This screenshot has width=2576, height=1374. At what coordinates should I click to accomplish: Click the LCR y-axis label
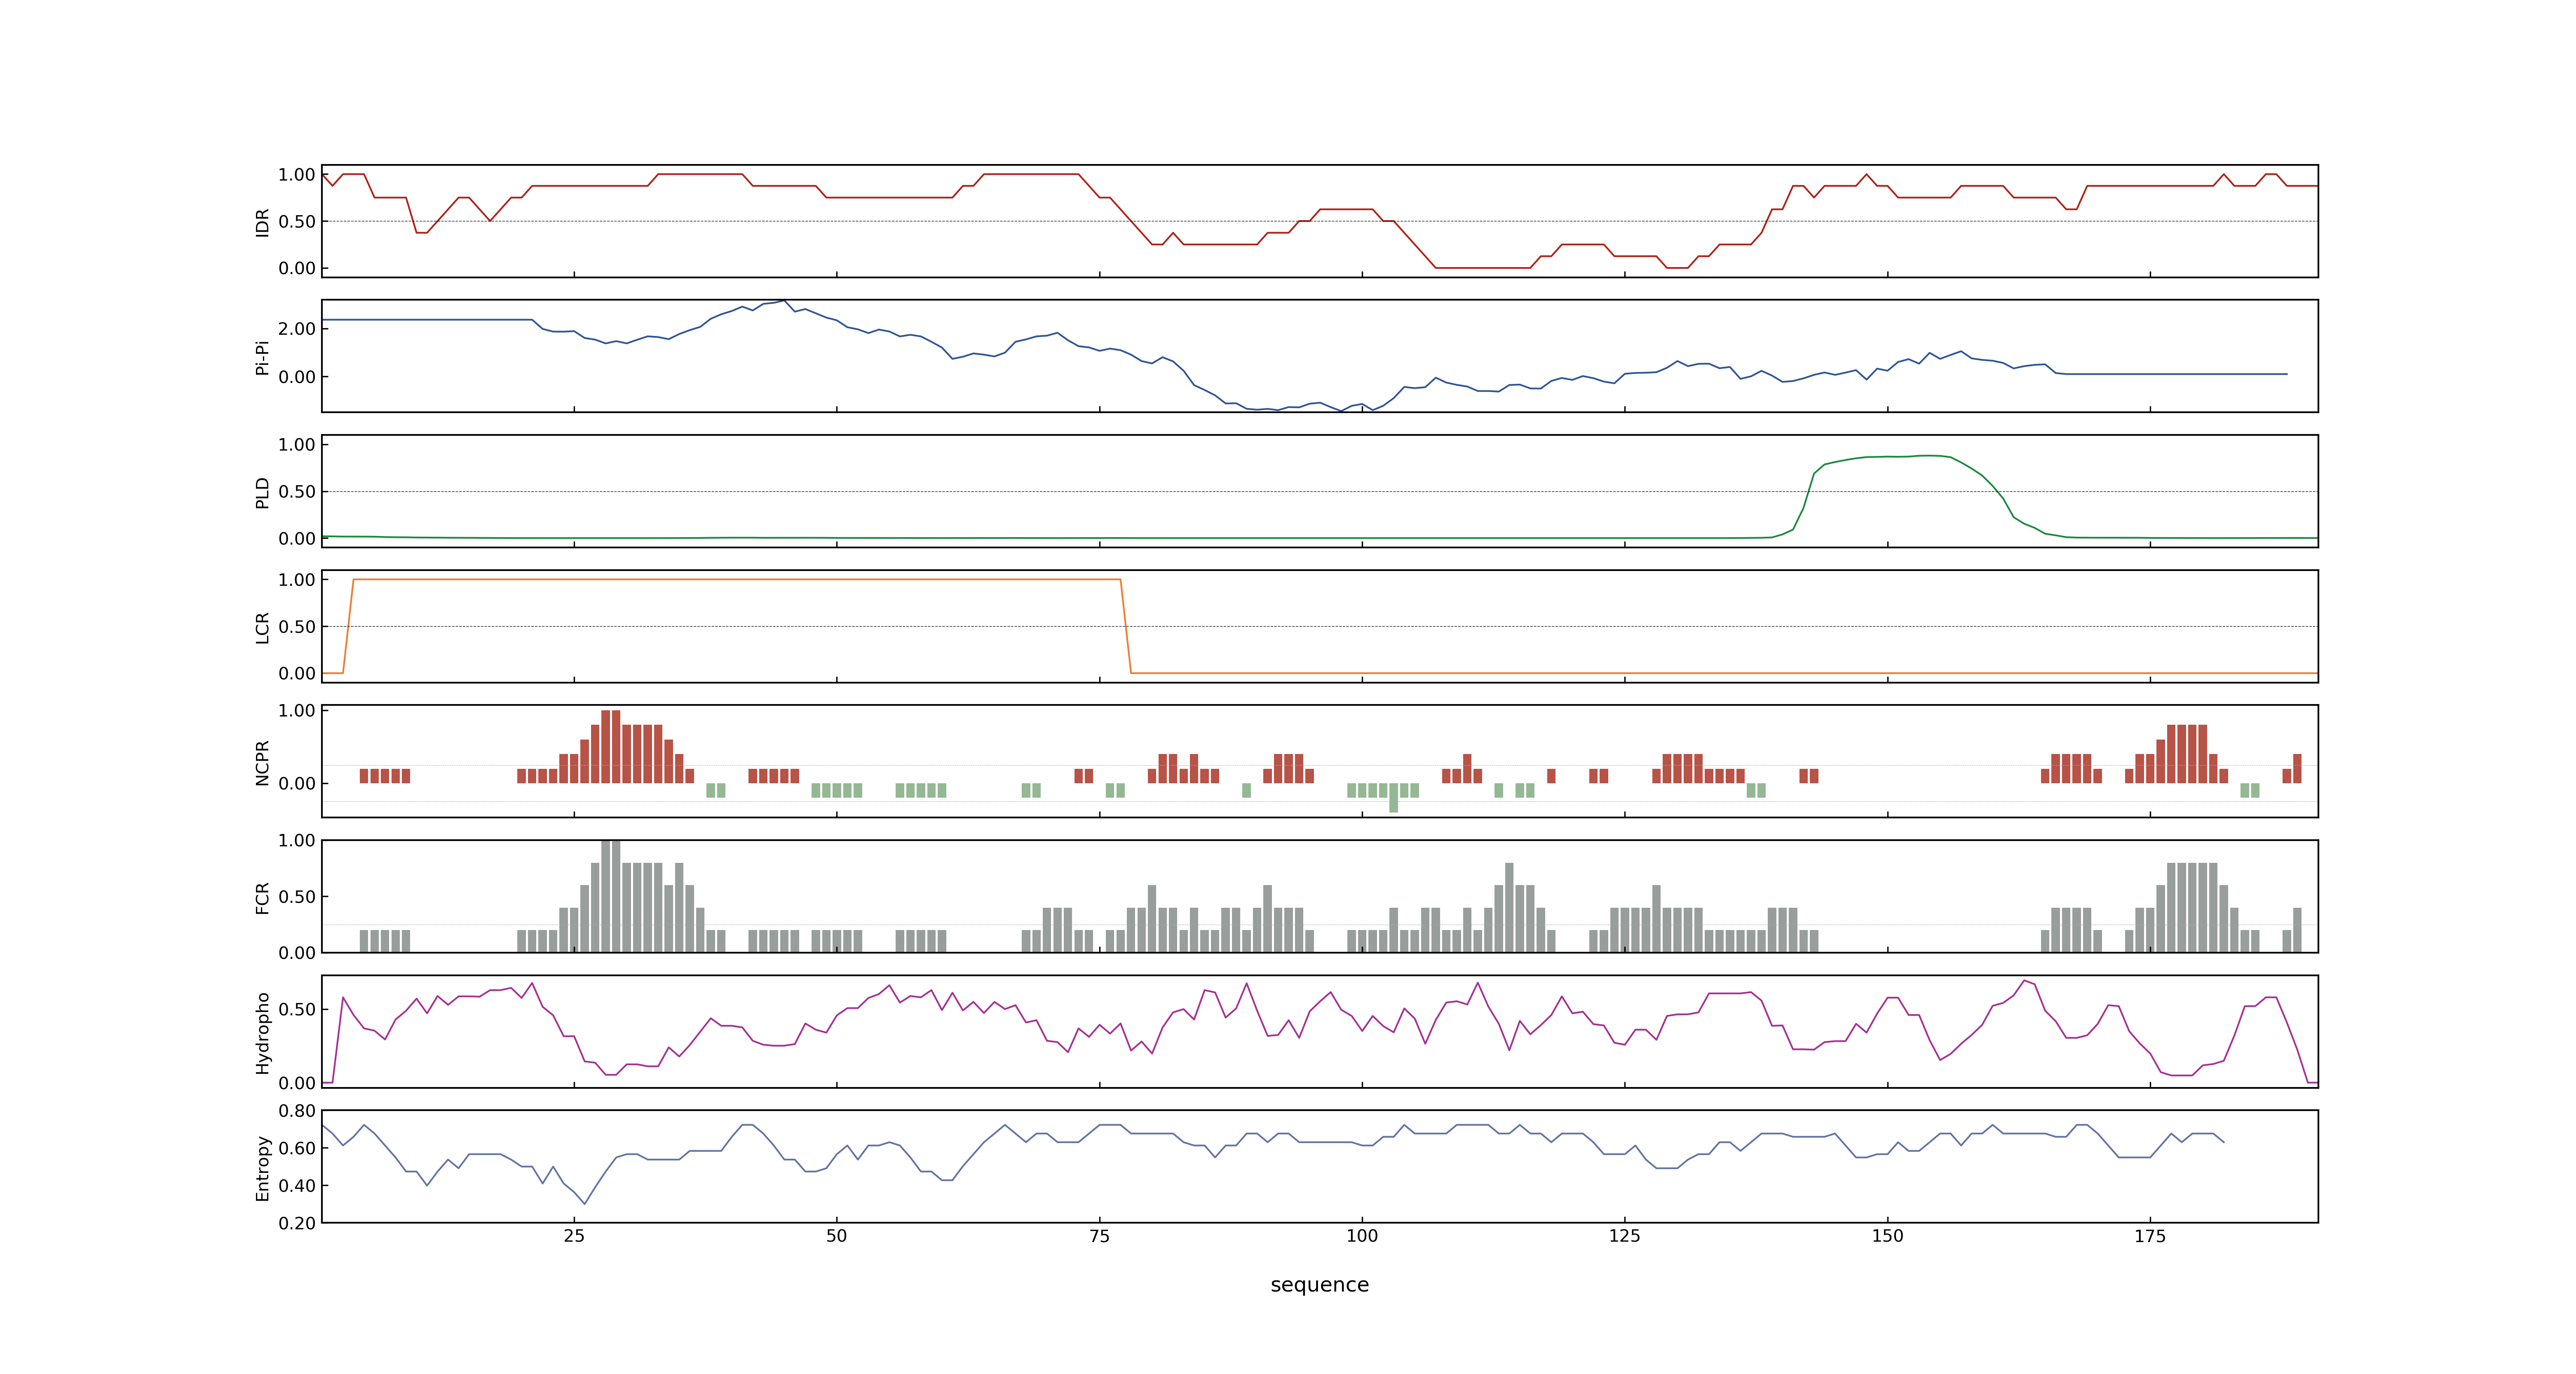tap(262, 627)
